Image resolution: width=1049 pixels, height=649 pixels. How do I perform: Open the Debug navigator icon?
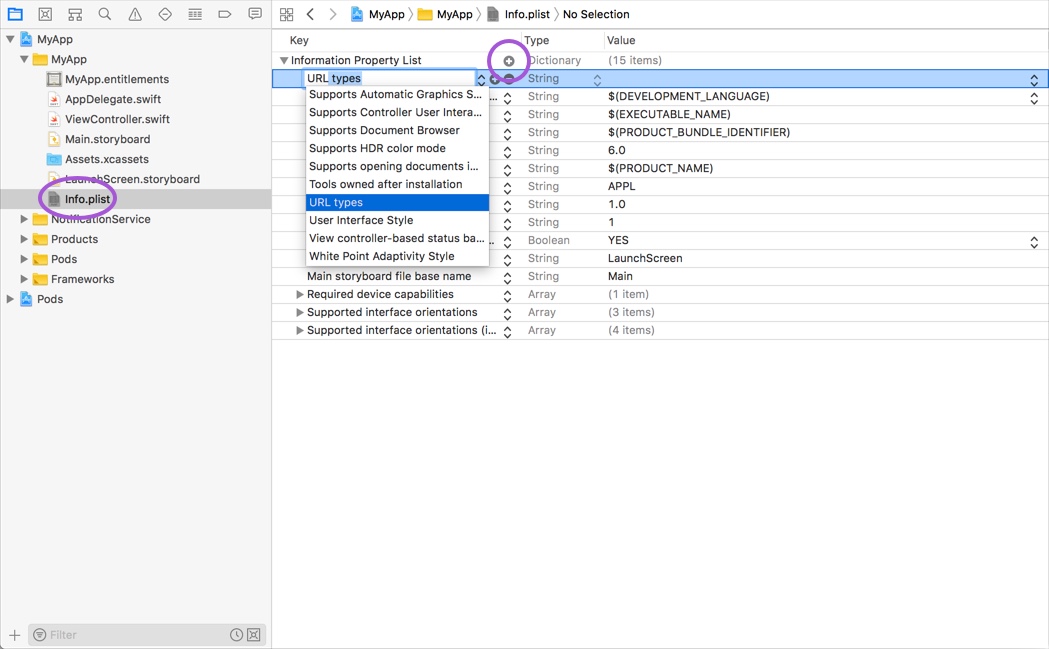195,13
